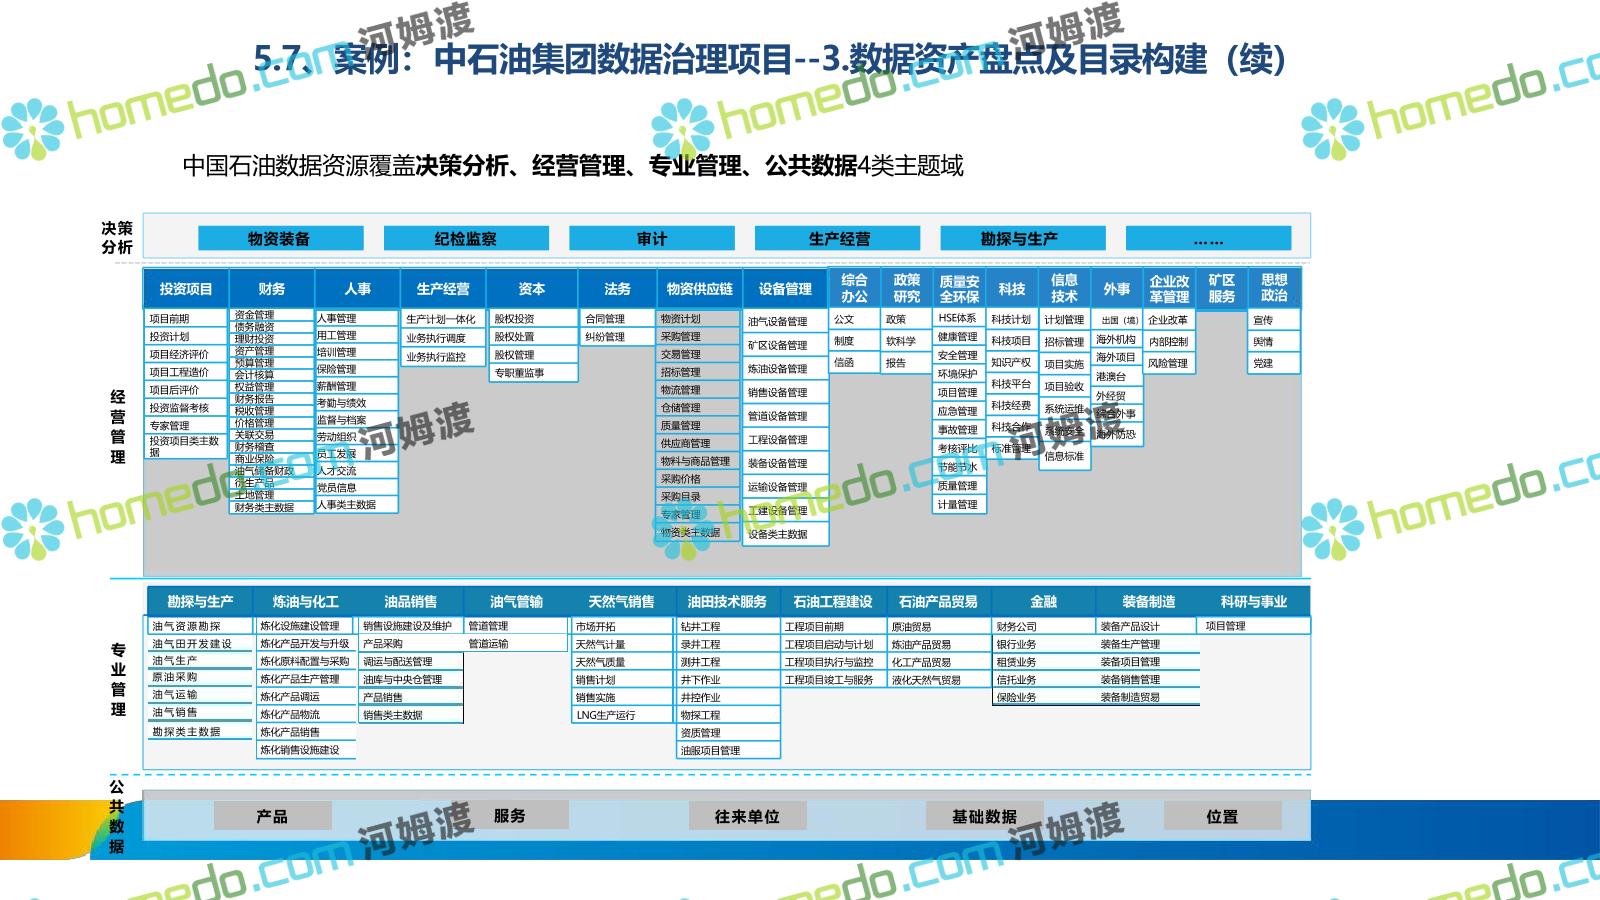Click the 海外机构 cell under 外事

[1116, 340]
